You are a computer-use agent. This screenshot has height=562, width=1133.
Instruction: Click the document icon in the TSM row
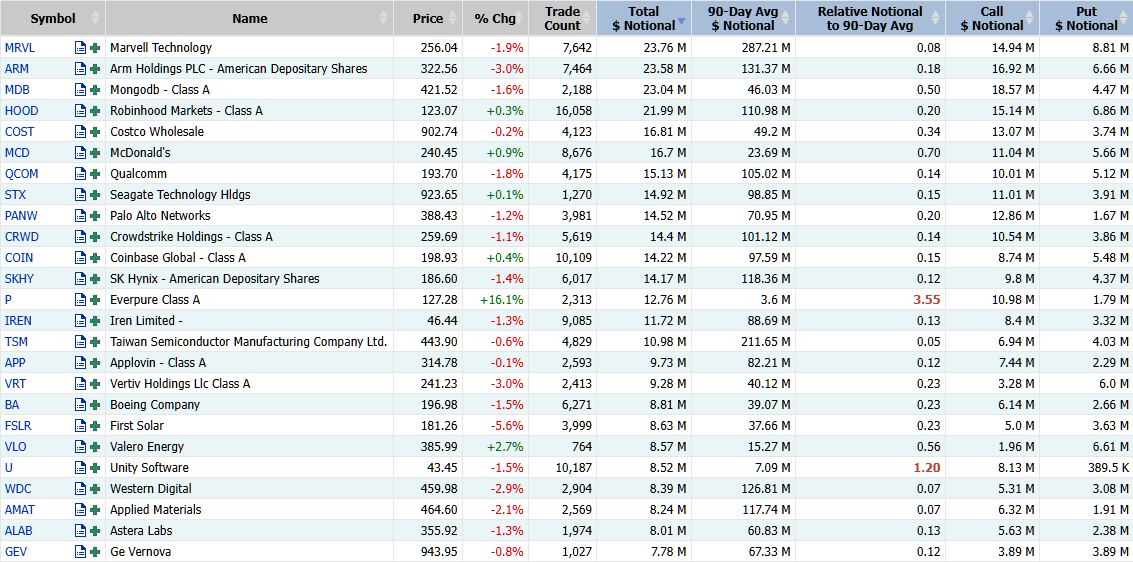click(x=80, y=341)
